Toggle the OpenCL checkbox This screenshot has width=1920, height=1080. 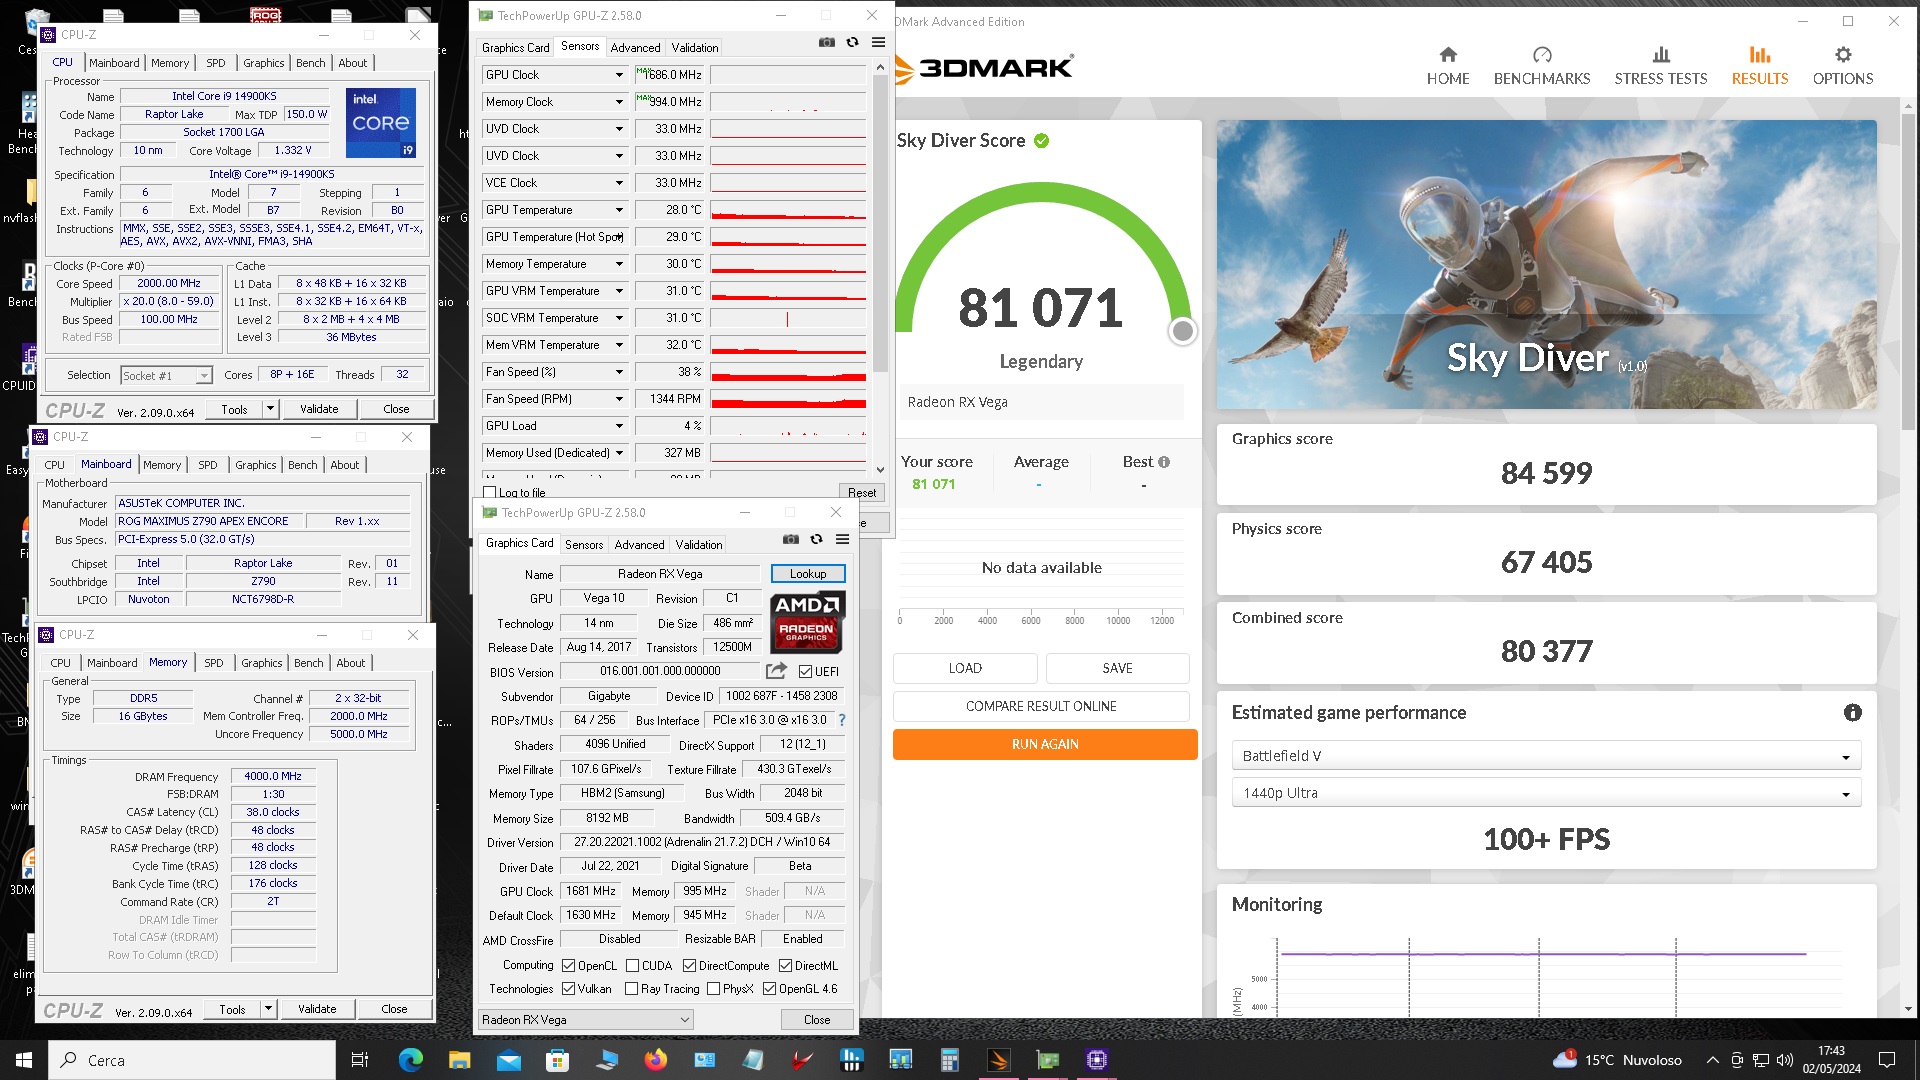(568, 966)
